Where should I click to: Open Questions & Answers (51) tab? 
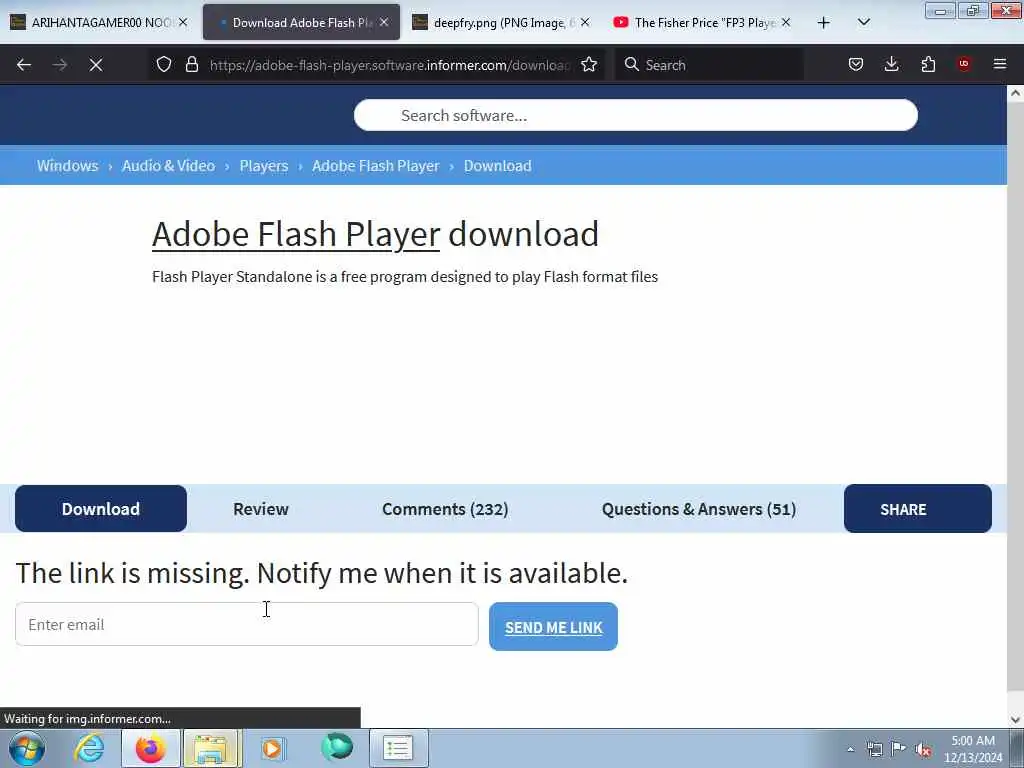(x=699, y=509)
